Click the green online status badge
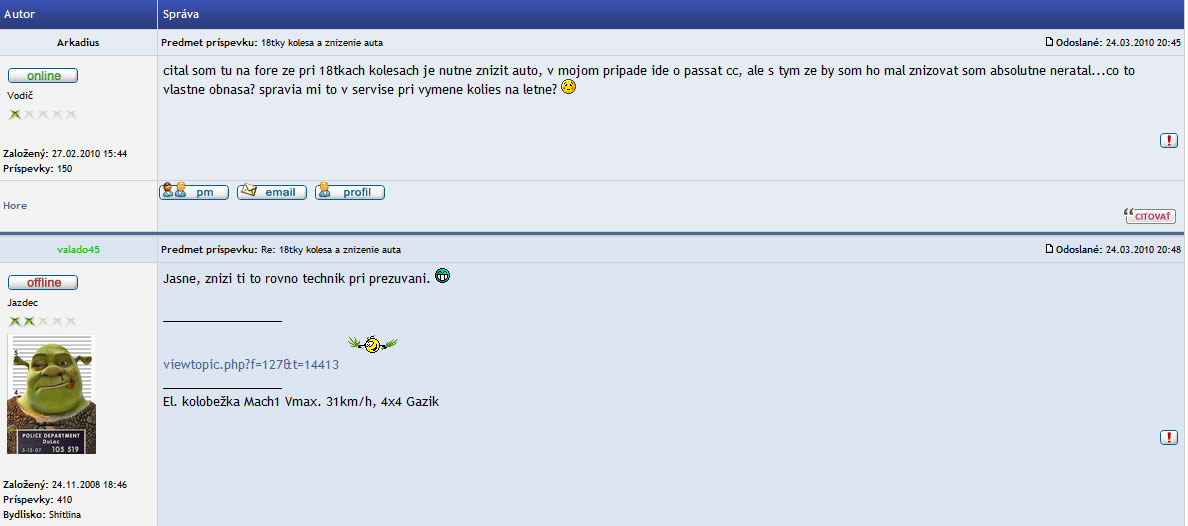 pyautogui.click(x=43, y=76)
